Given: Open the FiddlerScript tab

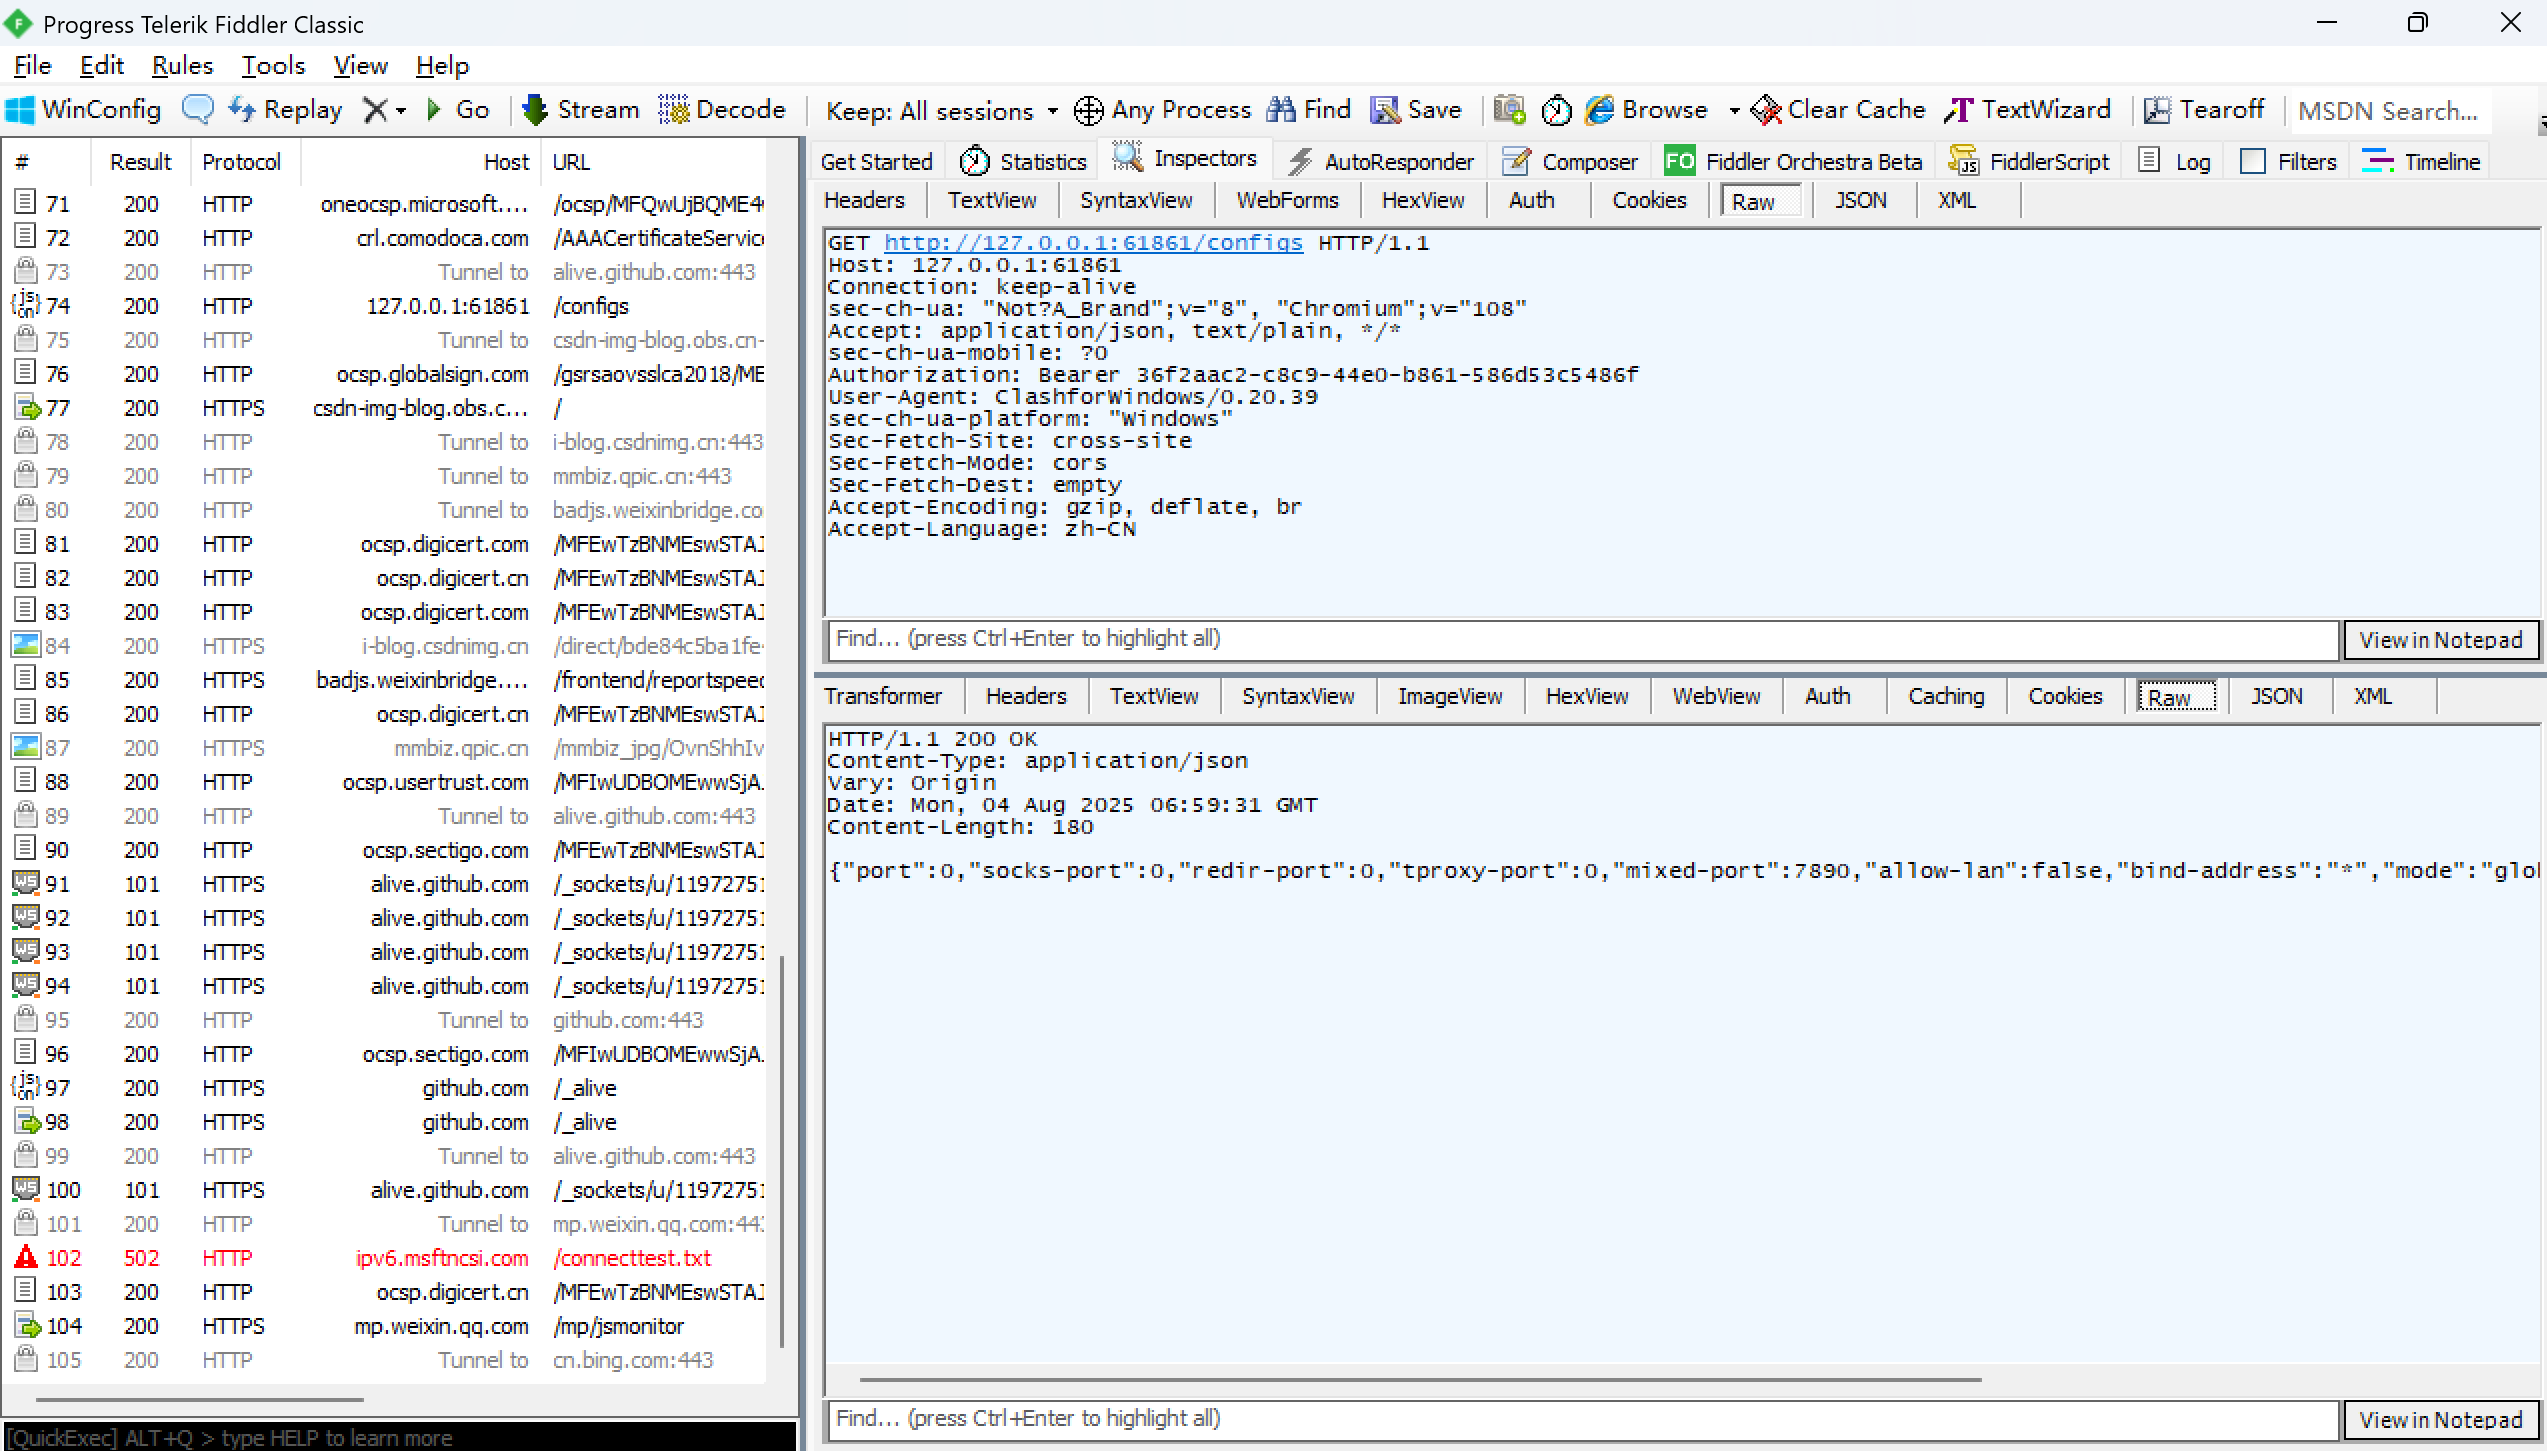Looking at the screenshot, I should pyautogui.click(x=2029, y=162).
